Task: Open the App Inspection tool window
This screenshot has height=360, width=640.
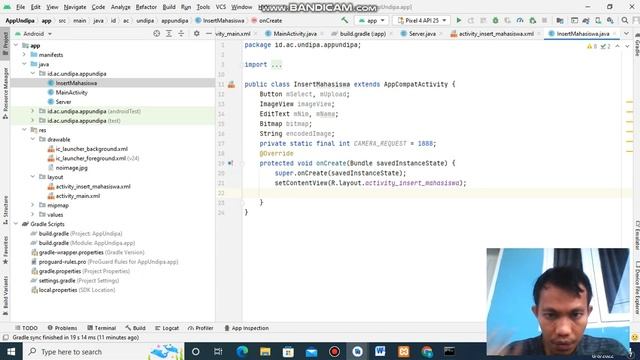Action: [247, 328]
